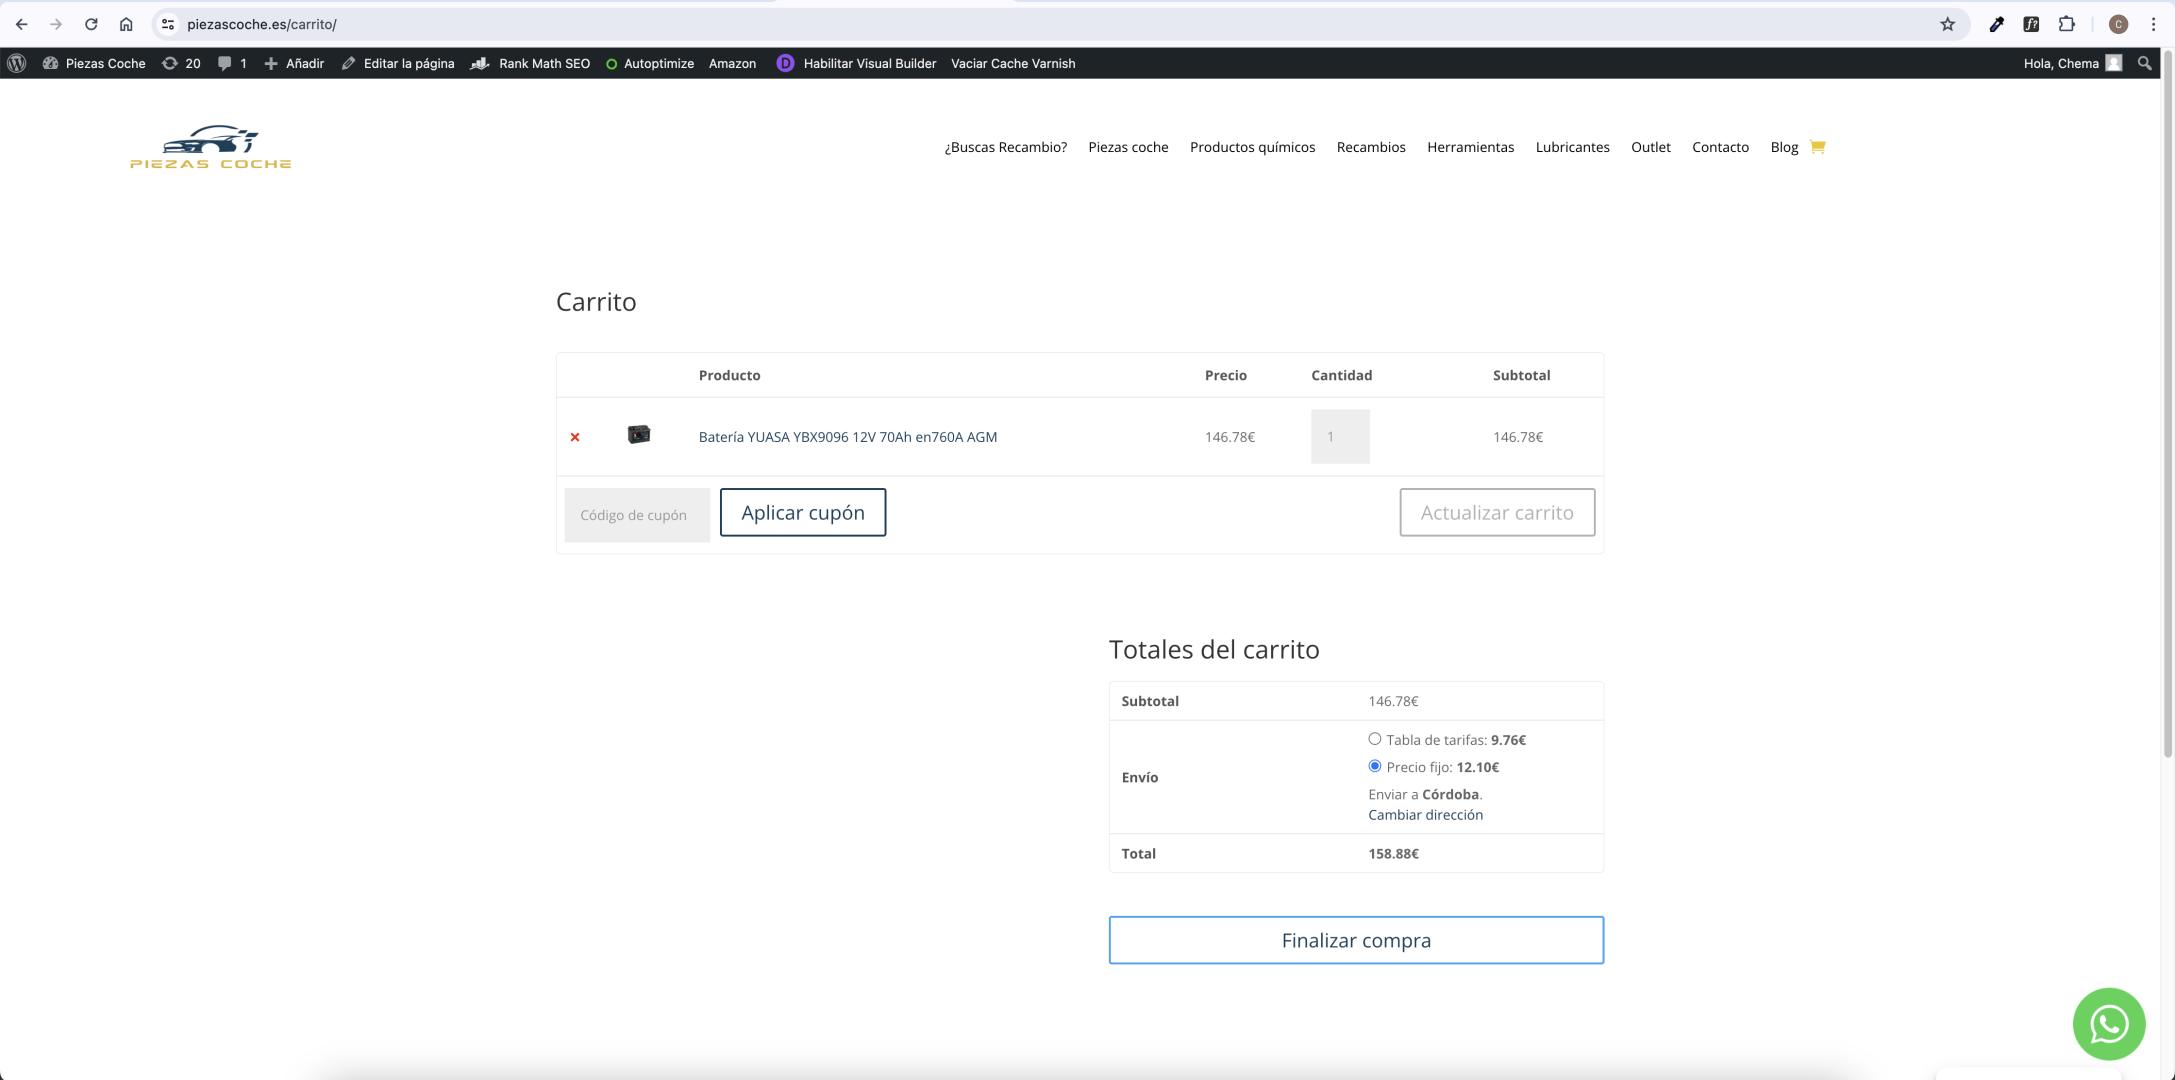This screenshot has height=1080, width=2175.
Task: Open ¿Buscas Recambio? nav link
Action: click(1006, 147)
